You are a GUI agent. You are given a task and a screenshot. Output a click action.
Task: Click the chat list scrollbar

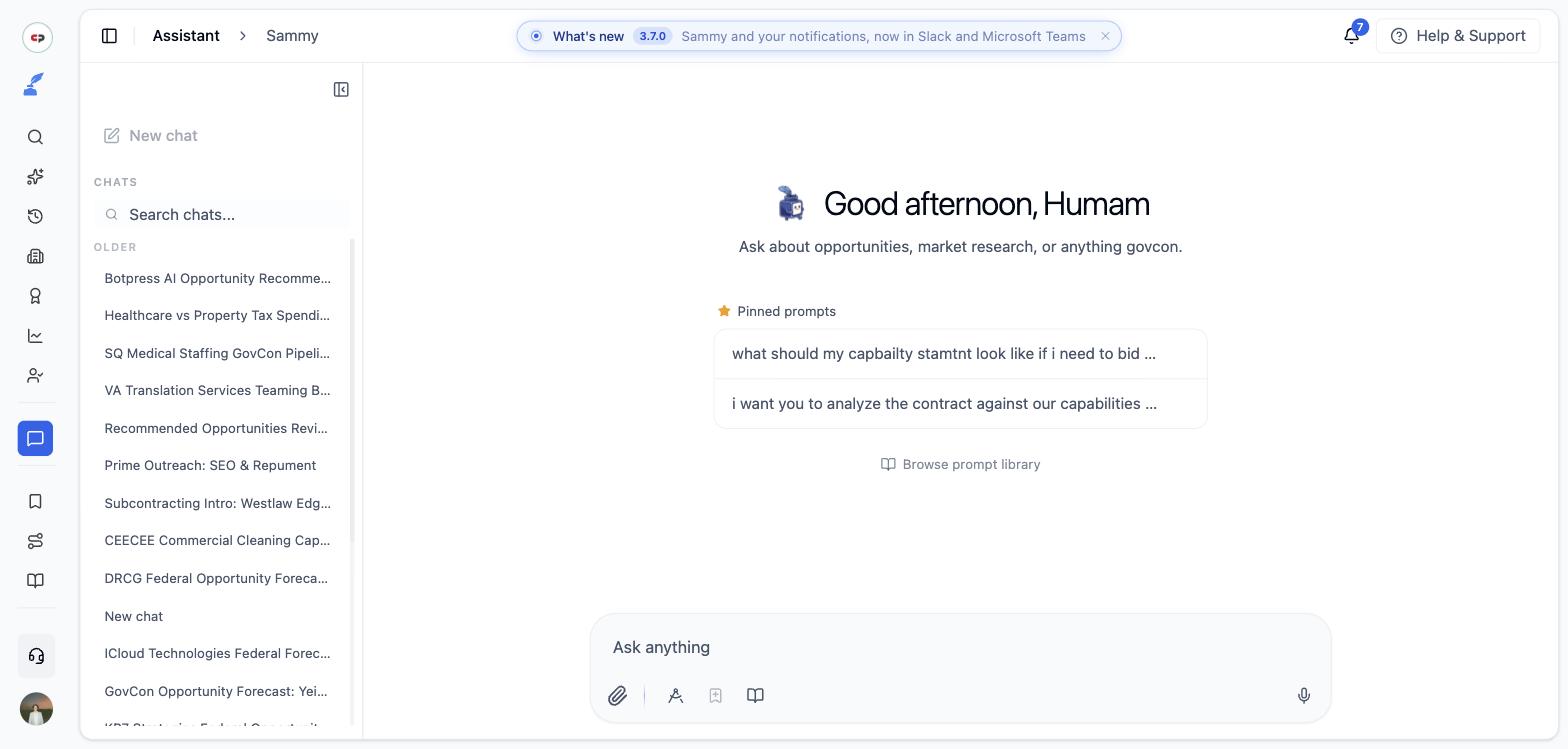[353, 390]
